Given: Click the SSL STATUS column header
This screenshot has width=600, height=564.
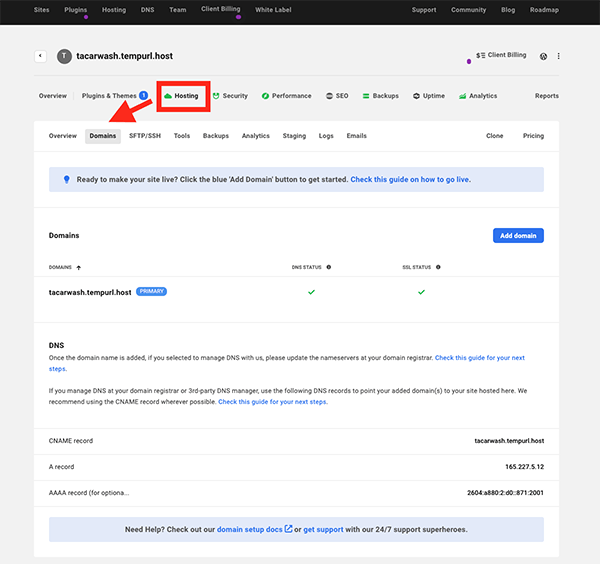Looking at the screenshot, I should [416, 267].
